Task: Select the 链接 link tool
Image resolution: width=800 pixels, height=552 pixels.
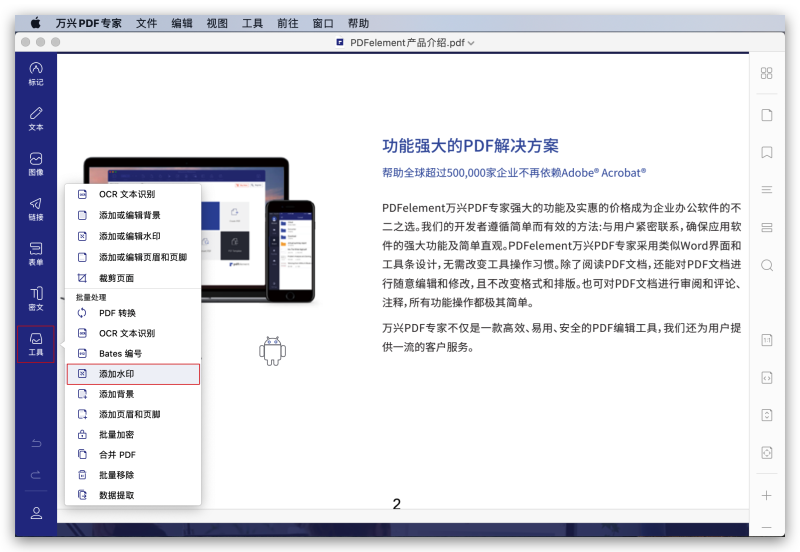Action: [36, 208]
